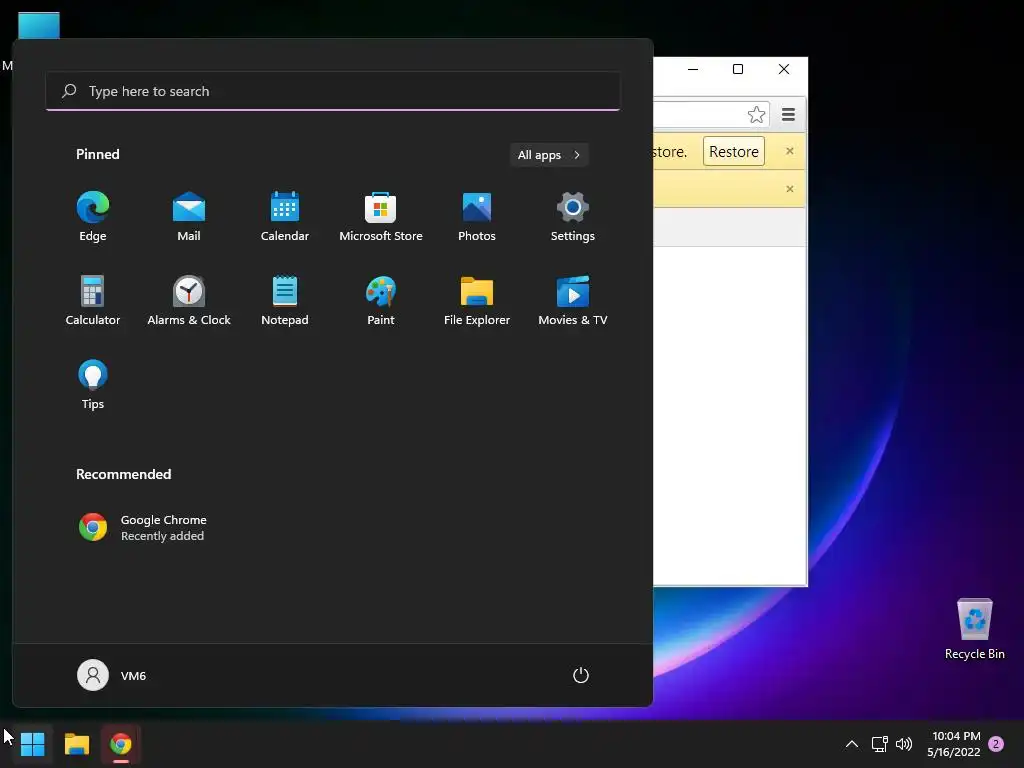Click Restore in the Chrome info bar
Viewport: 1024px width, 768px height.
click(x=733, y=152)
